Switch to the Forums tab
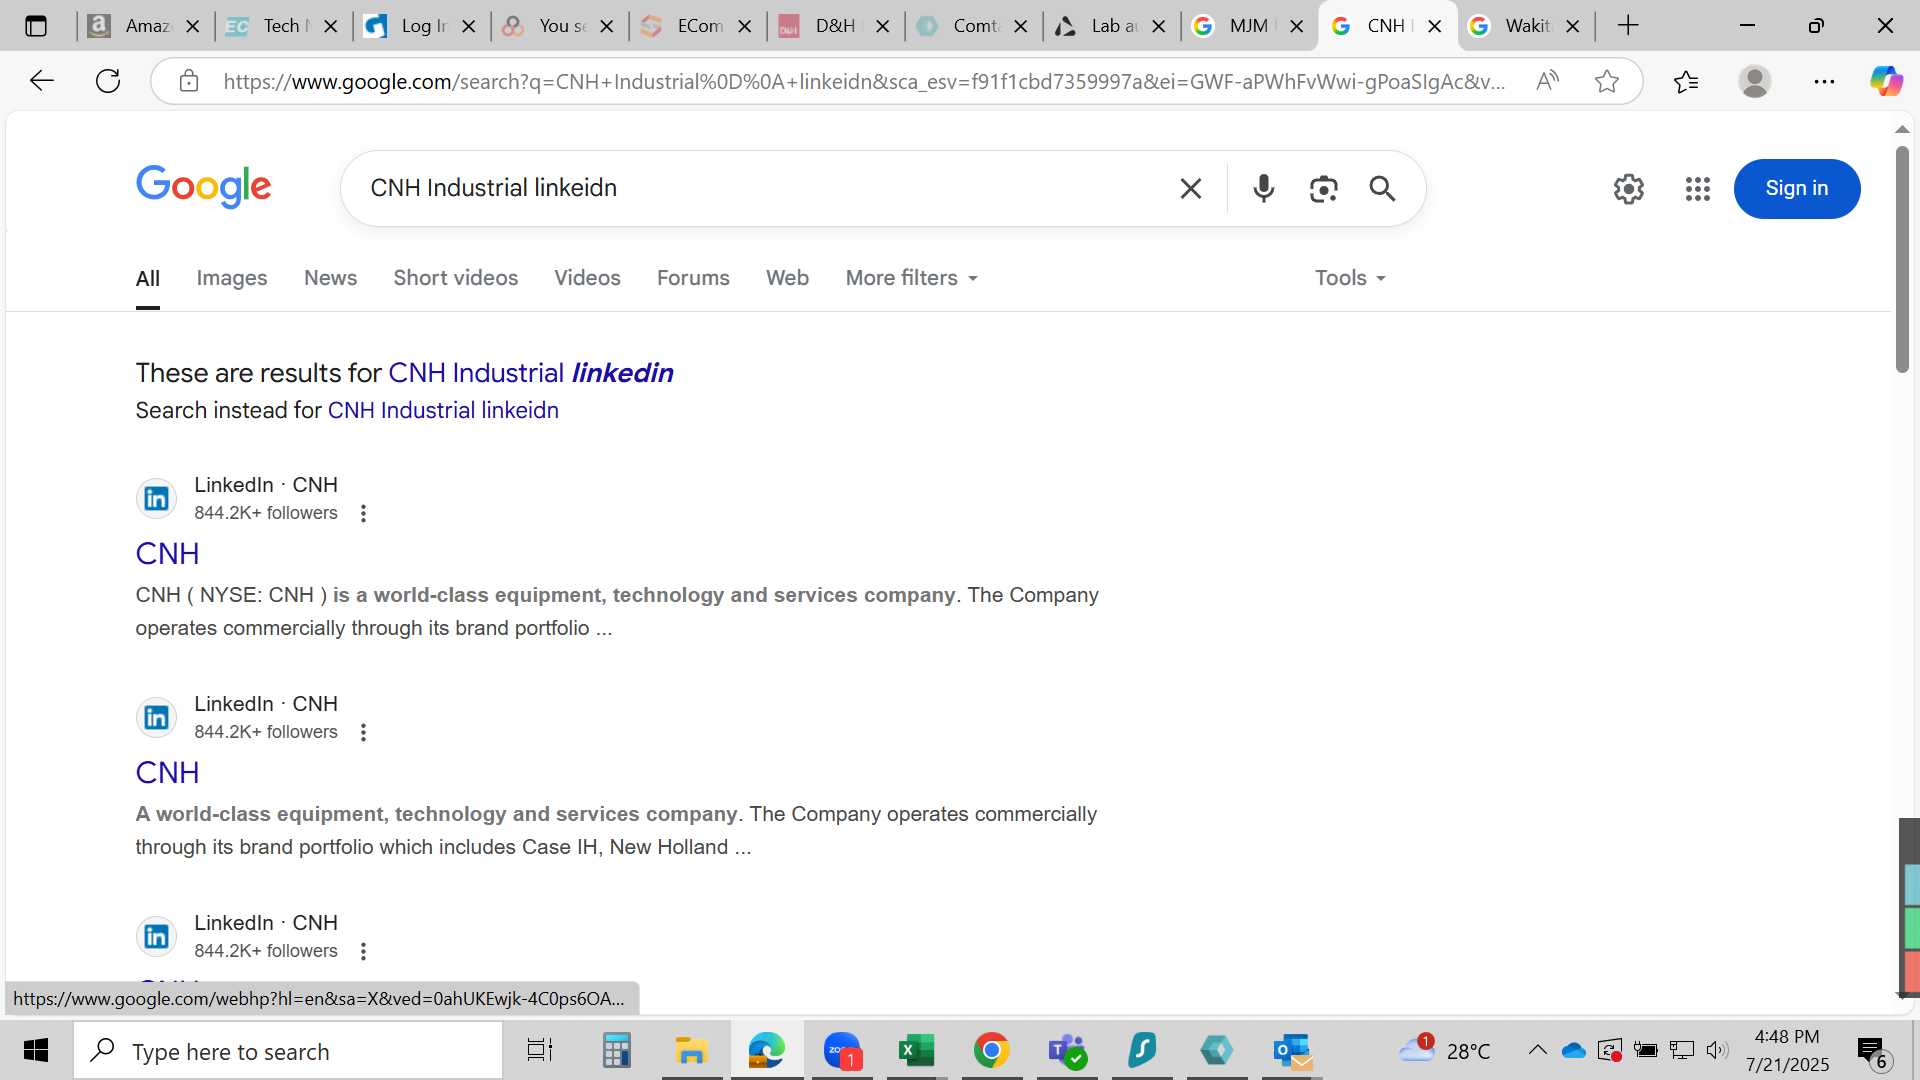1920x1080 pixels. point(693,278)
